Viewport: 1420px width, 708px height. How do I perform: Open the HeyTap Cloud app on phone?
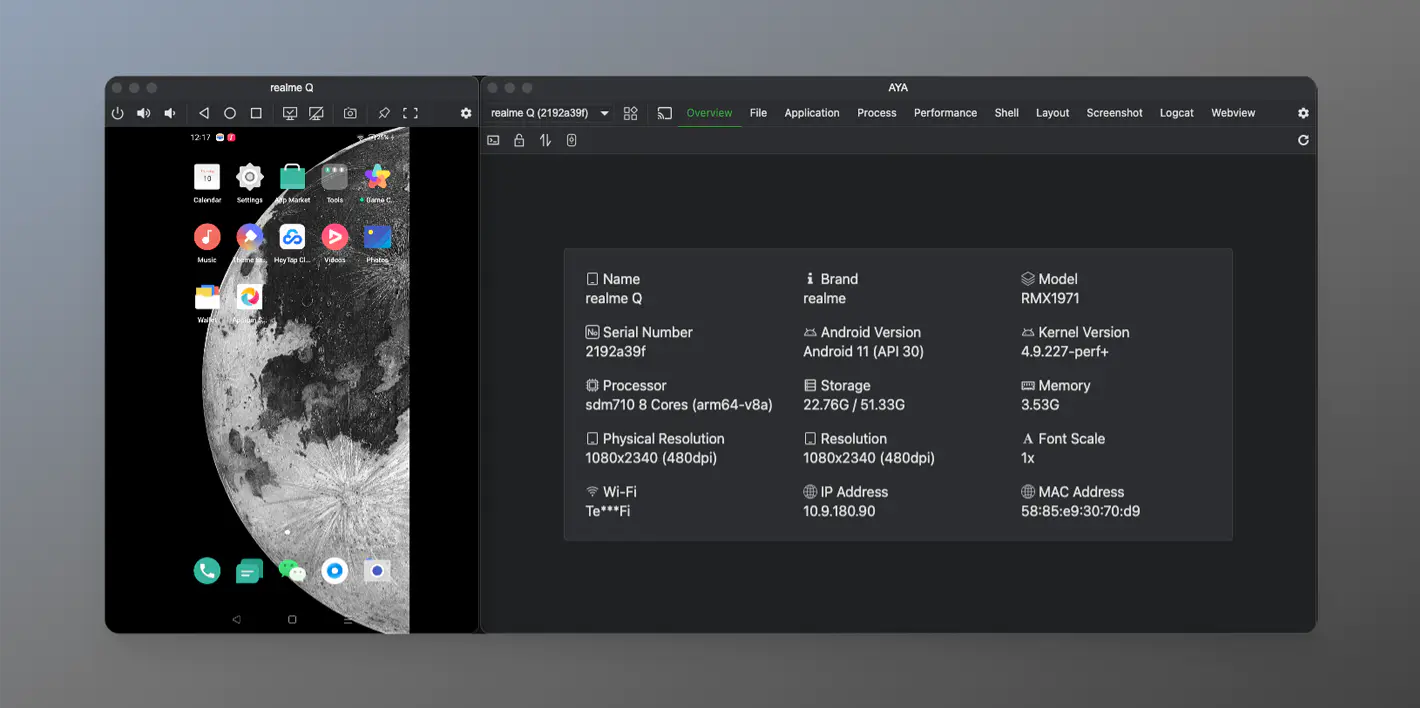pos(292,242)
